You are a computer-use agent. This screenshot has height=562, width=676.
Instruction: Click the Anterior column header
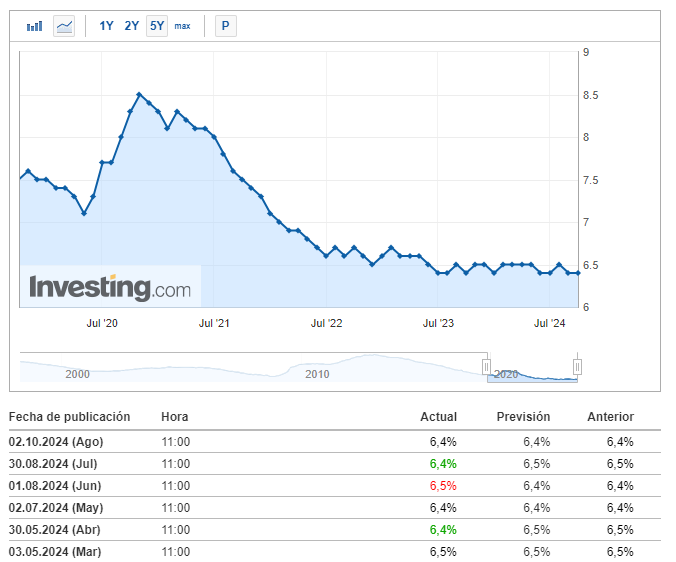point(610,417)
